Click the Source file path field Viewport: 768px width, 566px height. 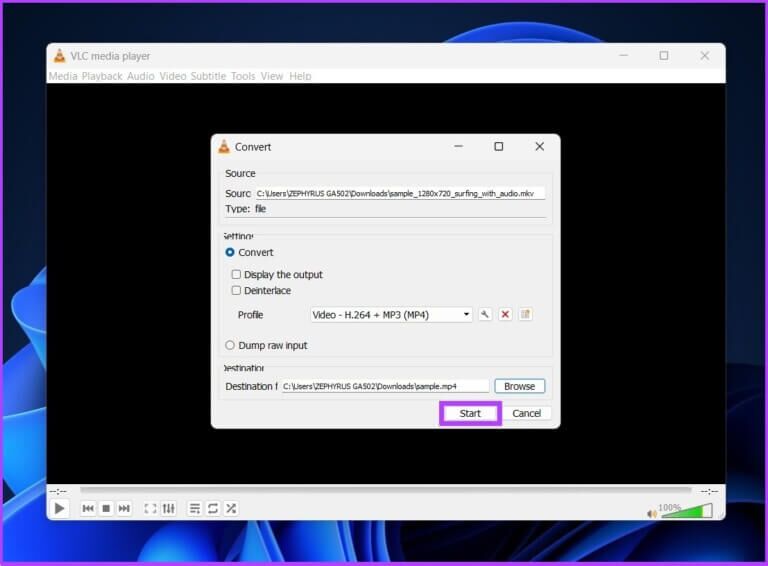400,193
